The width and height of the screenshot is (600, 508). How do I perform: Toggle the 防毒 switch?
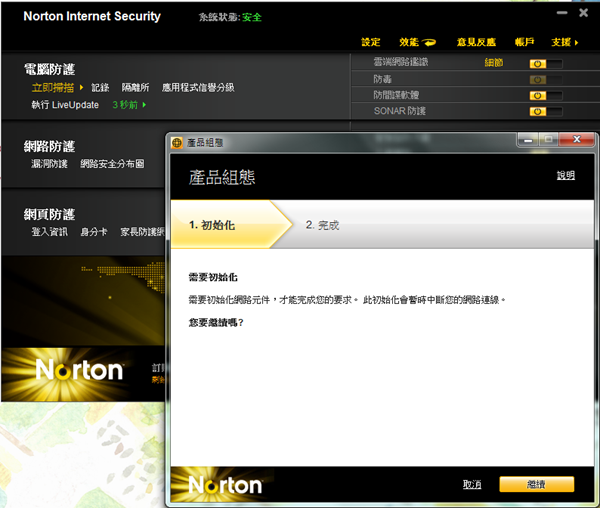(x=546, y=80)
